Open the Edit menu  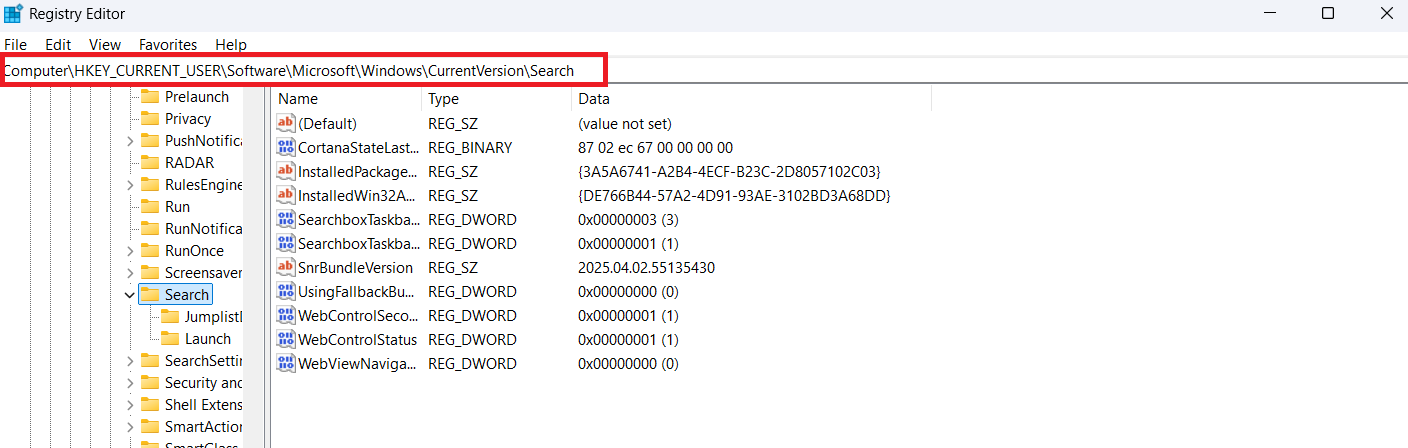(58, 44)
